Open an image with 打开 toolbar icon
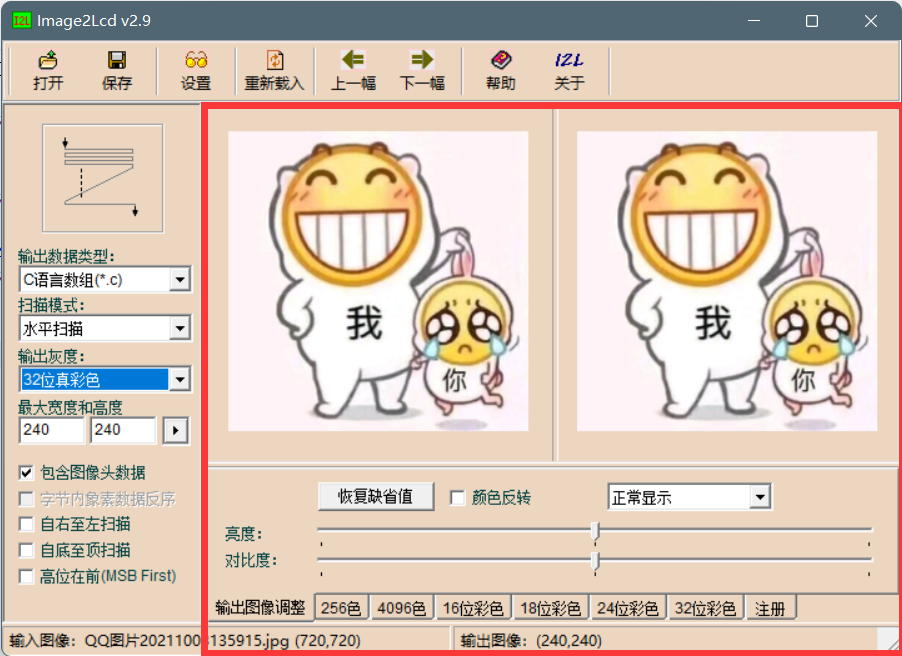The width and height of the screenshot is (902, 656). 48,71
